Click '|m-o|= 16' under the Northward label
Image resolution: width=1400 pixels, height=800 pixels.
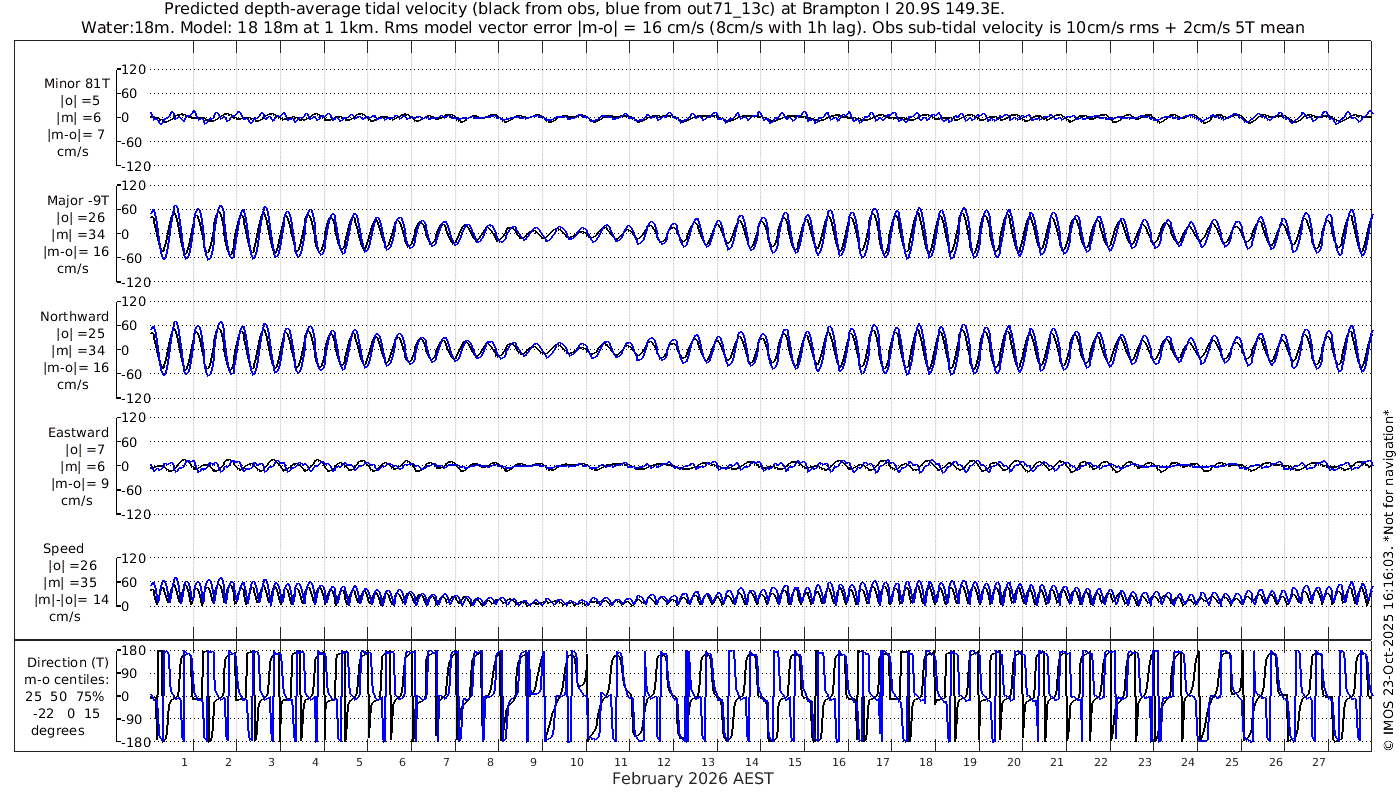coord(77,367)
